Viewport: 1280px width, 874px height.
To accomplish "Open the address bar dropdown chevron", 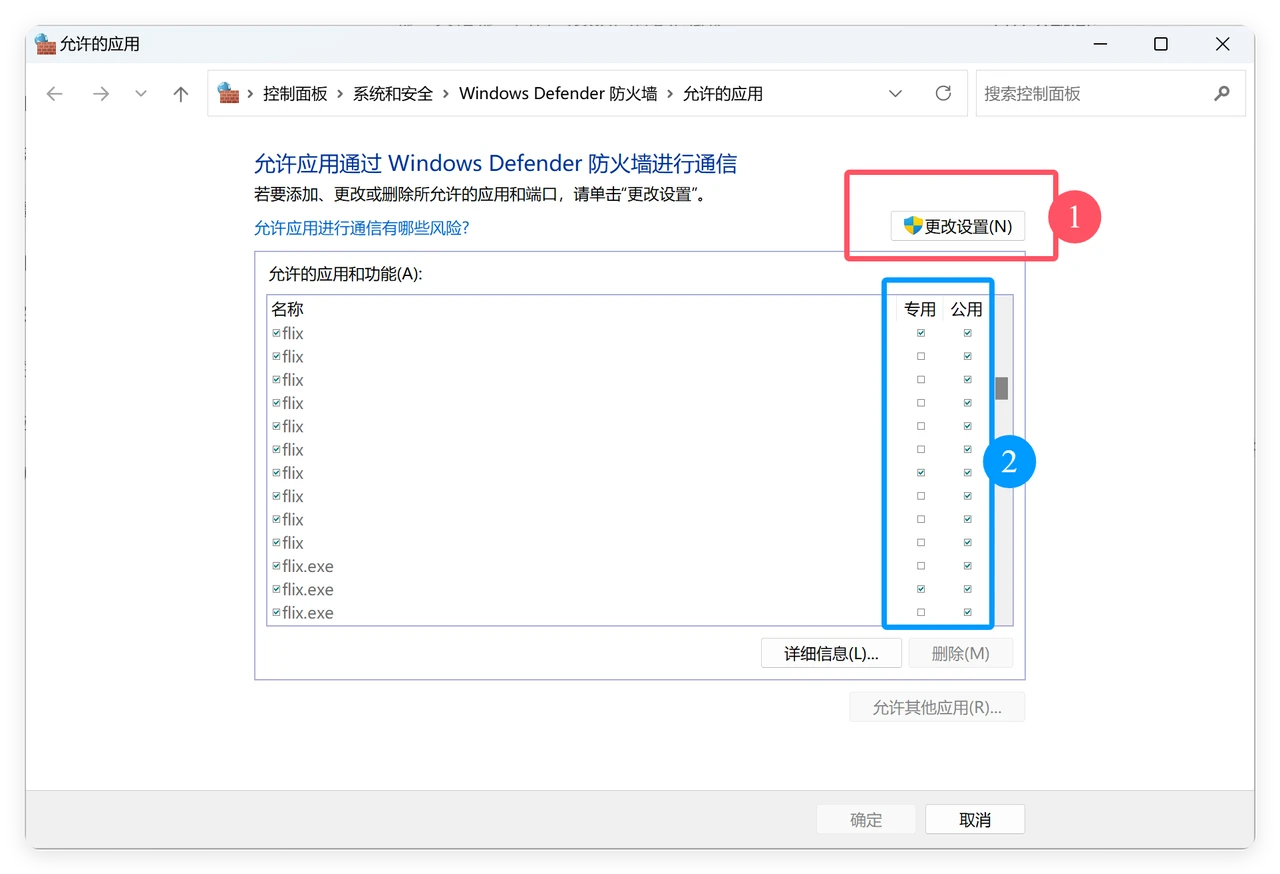I will [895, 93].
